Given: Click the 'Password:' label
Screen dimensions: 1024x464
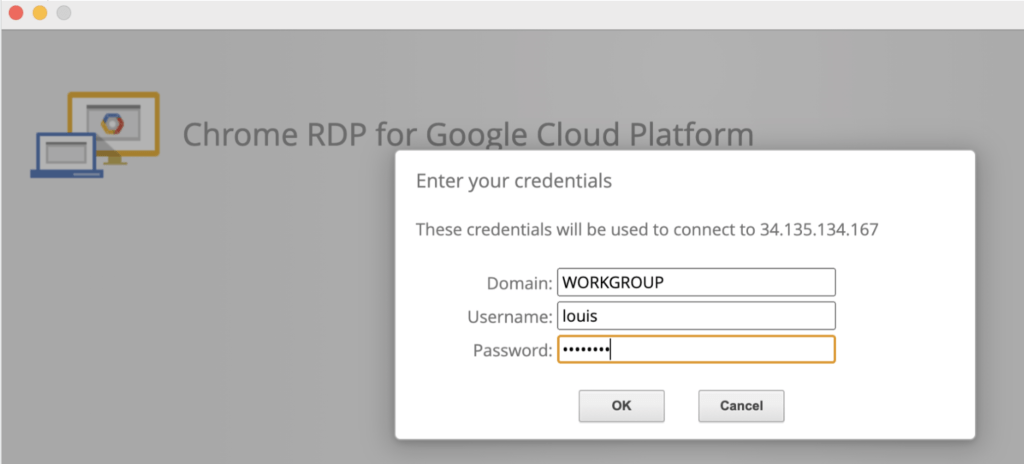Looking at the screenshot, I should pyautogui.click(x=512, y=350).
